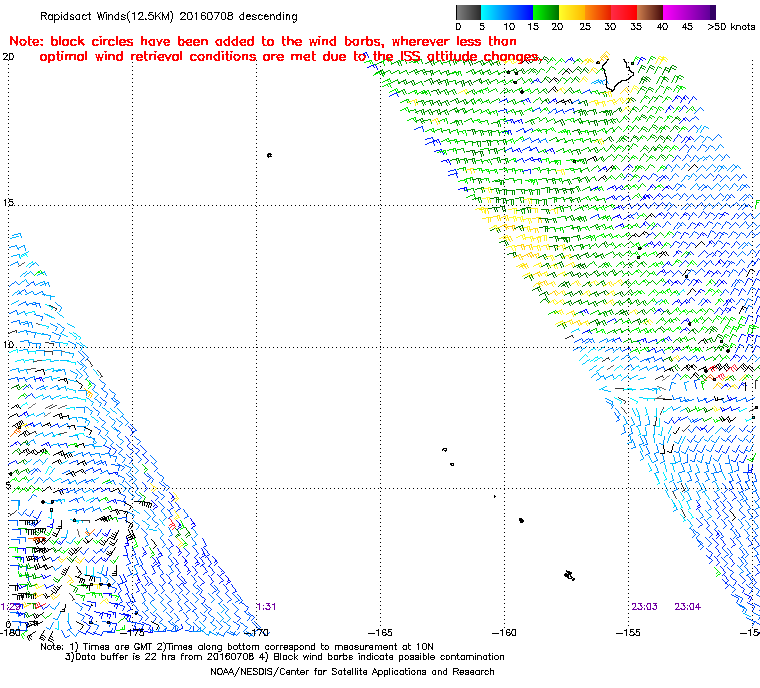Click the longitude axis label "-170"
This screenshot has height=688, width=760.
[256, 633]
